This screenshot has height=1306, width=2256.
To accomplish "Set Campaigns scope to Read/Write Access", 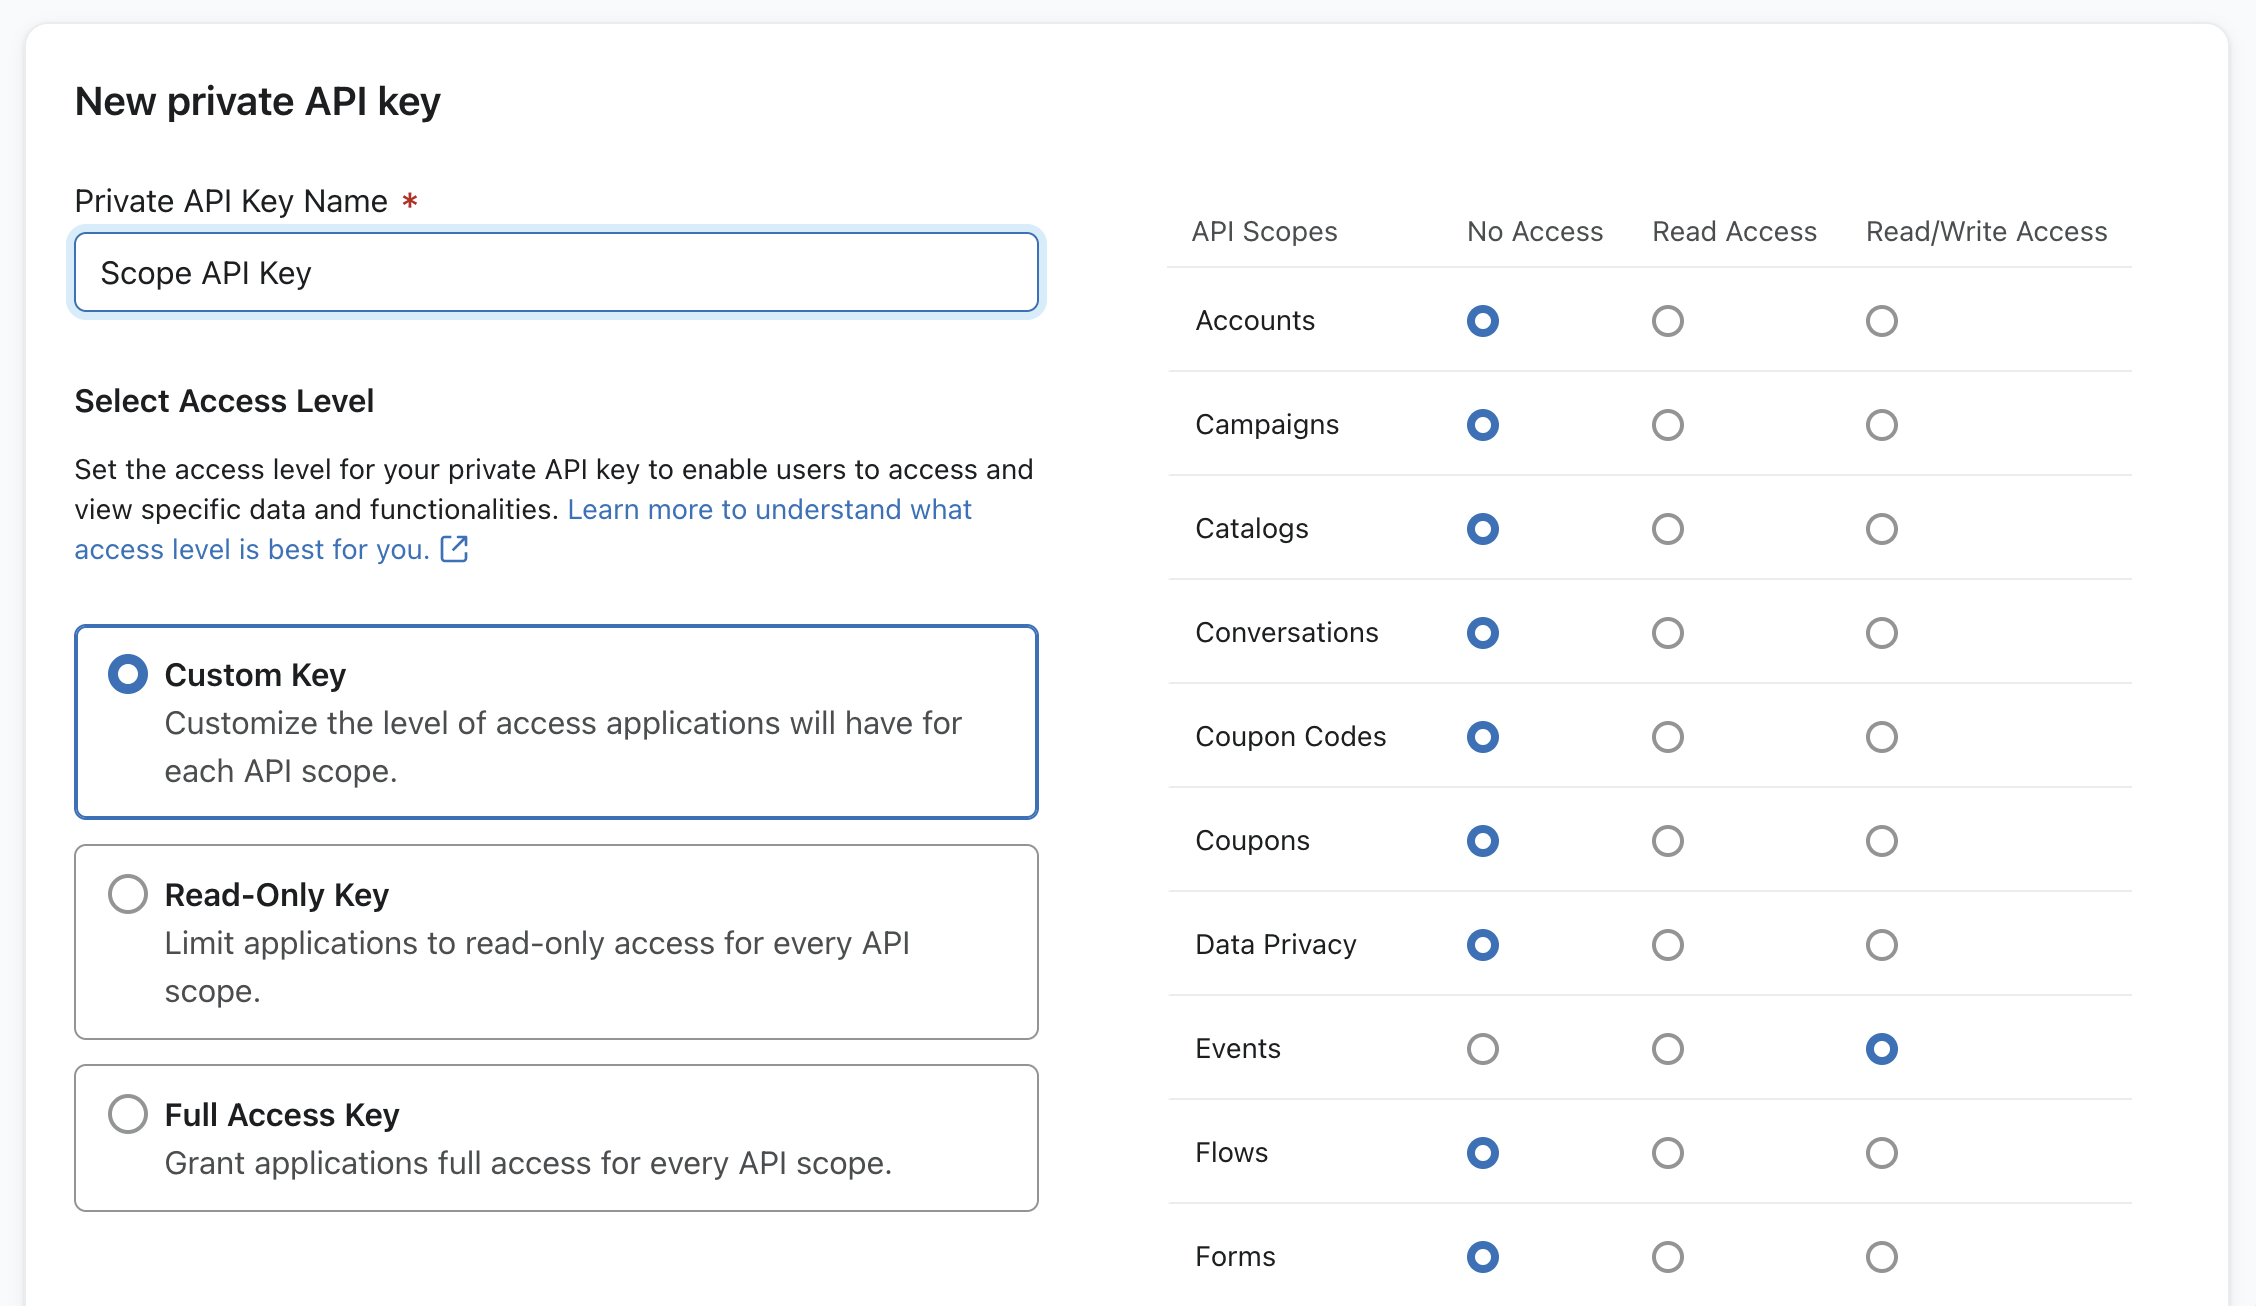I will [x=1881, y=425].
